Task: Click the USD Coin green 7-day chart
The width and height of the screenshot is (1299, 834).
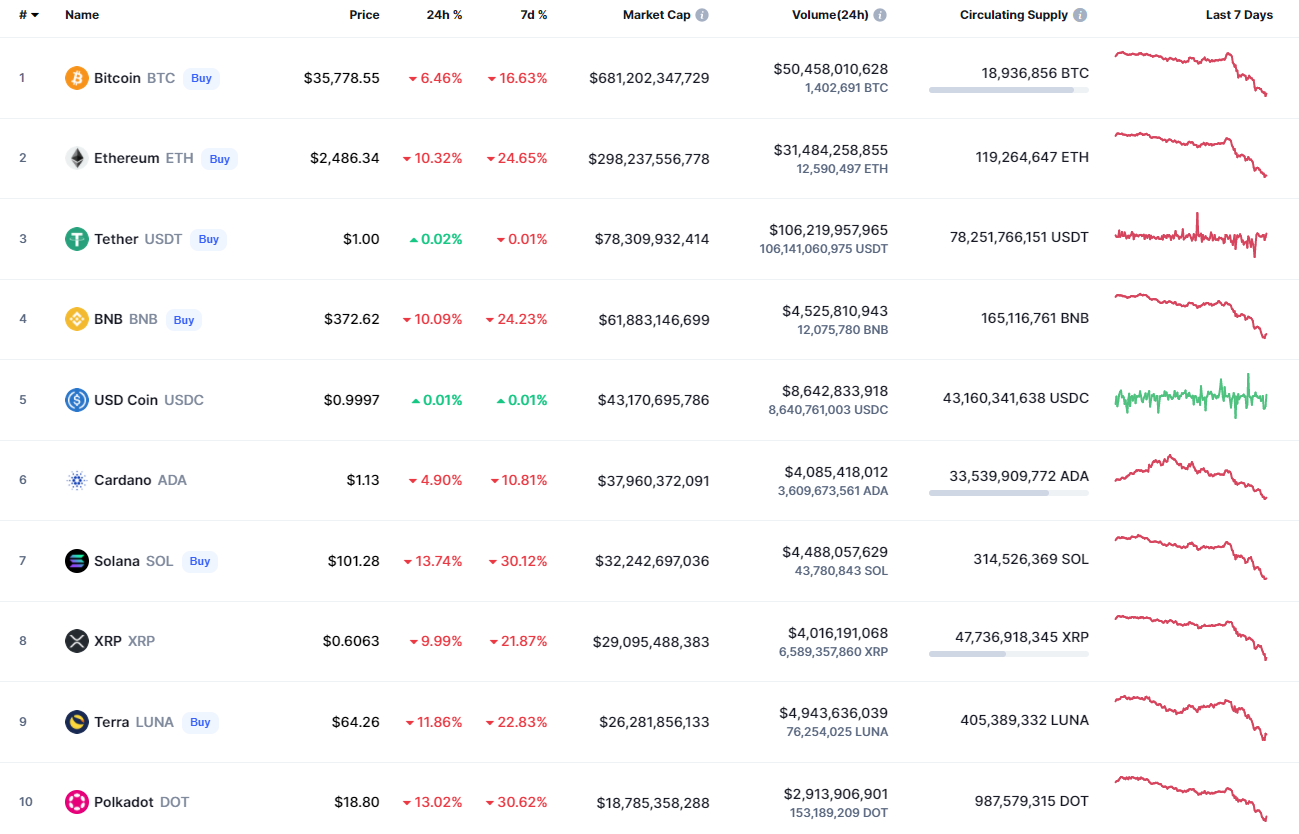Action: coord(1191,397)
